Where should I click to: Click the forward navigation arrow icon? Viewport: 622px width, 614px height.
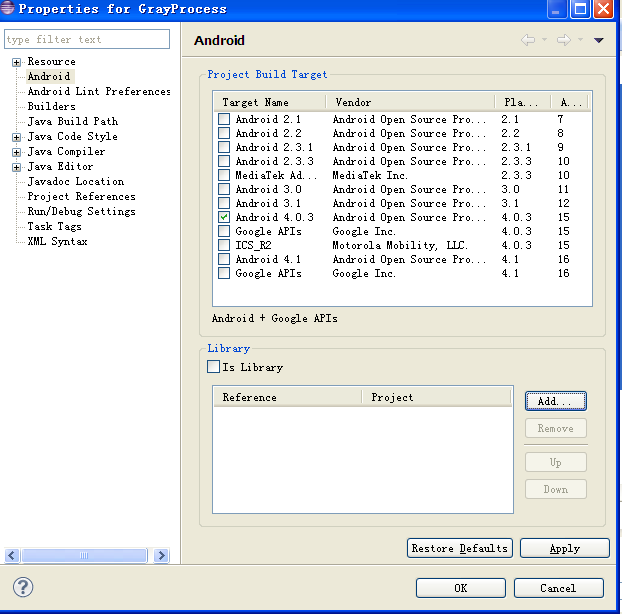(564, 40)
